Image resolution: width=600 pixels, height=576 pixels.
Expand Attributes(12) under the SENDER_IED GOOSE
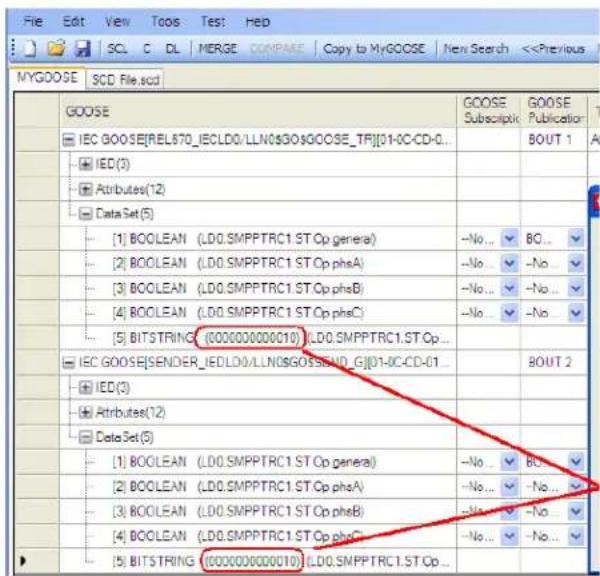click(85, 412)
